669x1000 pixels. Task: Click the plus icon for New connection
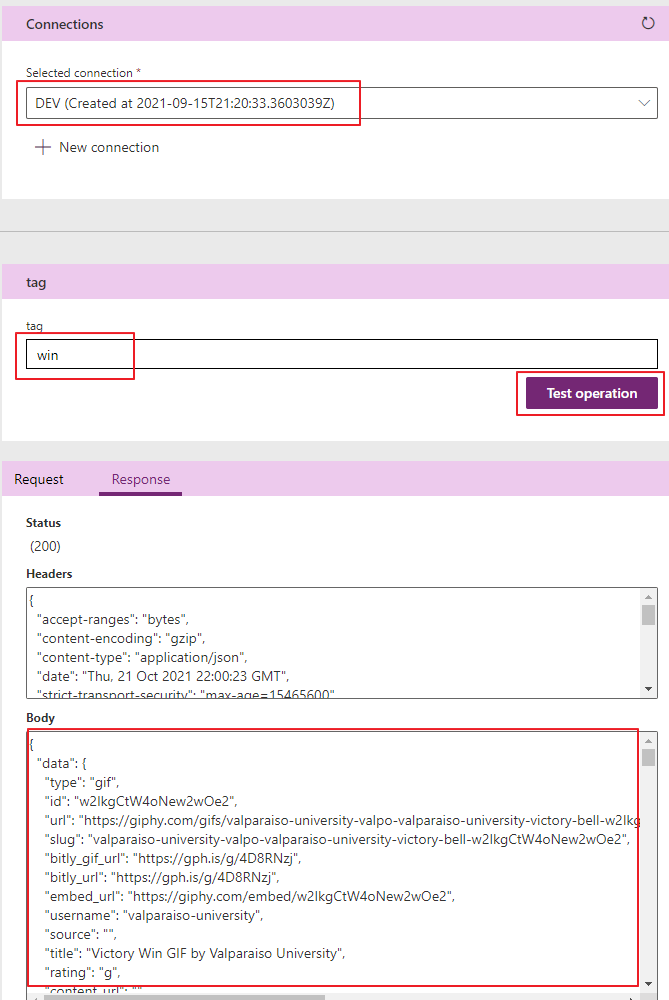(x=42, y=147)
